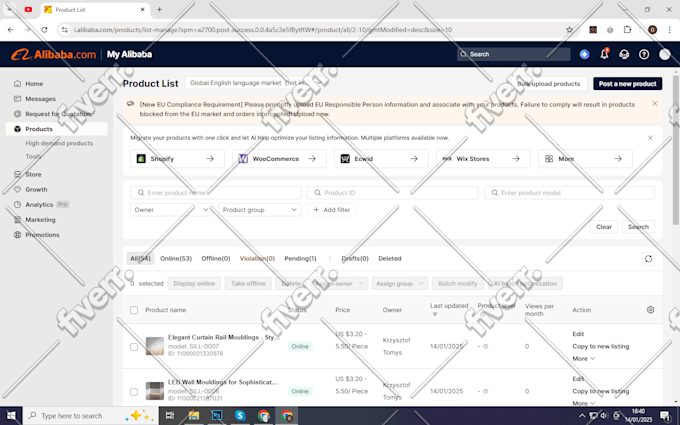680x425 pixels.
Task: Open More migration platforms
Action: 585,159
